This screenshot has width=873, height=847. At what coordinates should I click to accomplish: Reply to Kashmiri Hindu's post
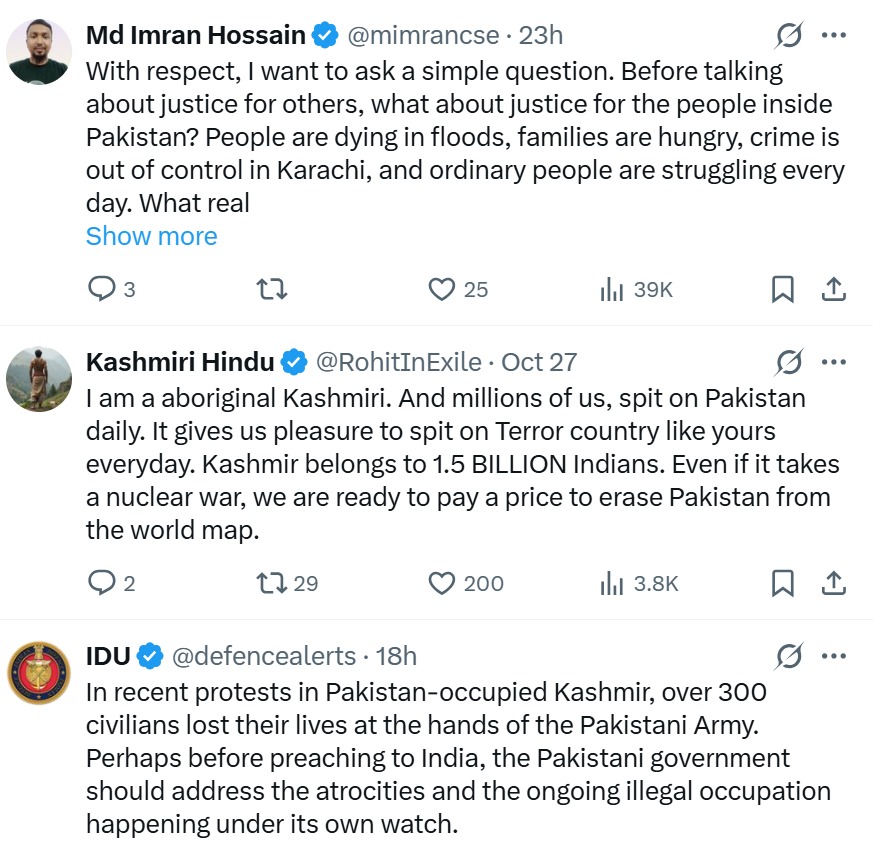tap(103, 583)
